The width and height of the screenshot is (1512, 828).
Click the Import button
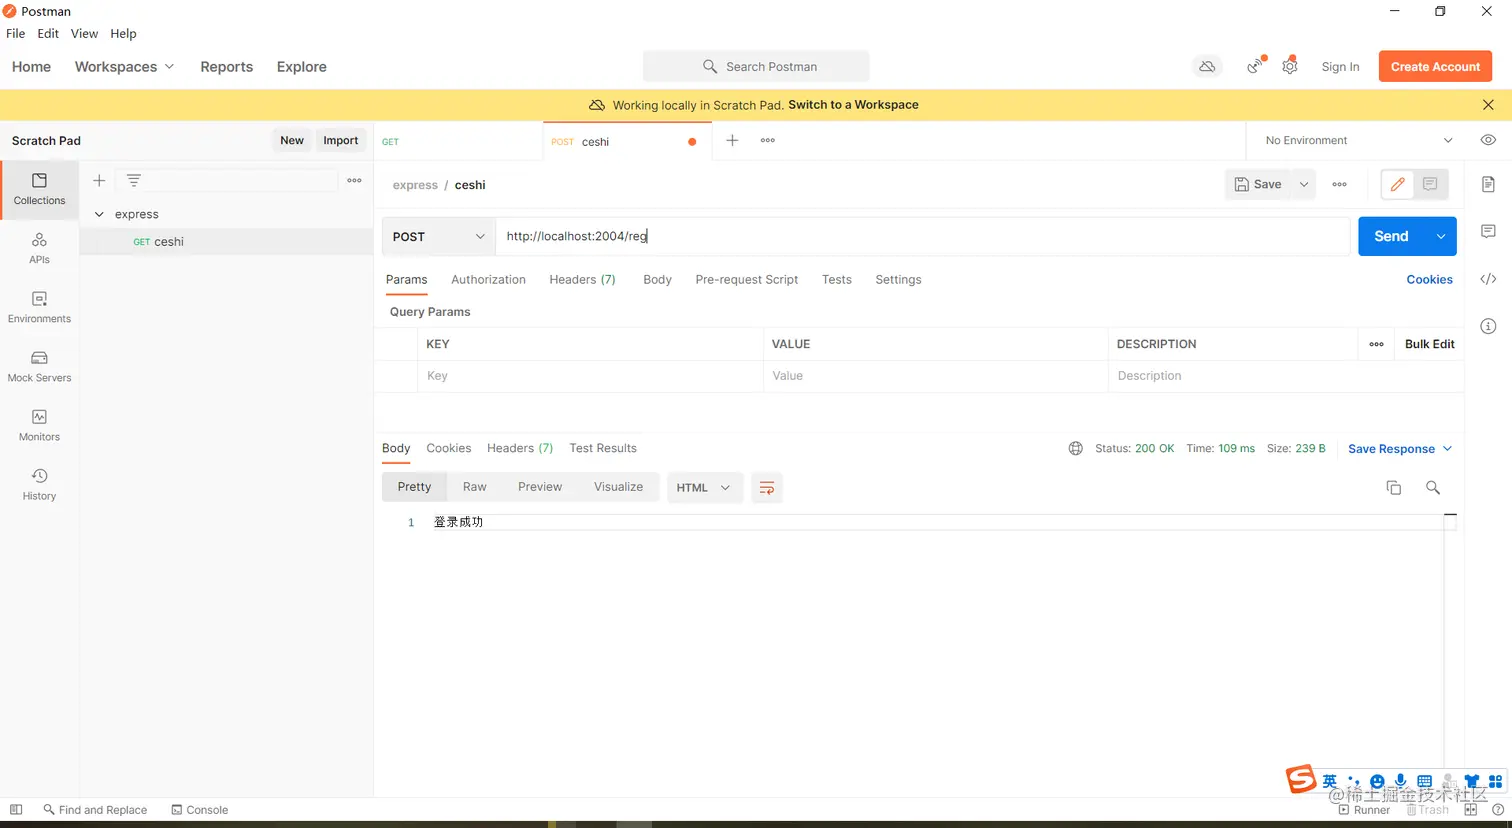pos(340,141)
